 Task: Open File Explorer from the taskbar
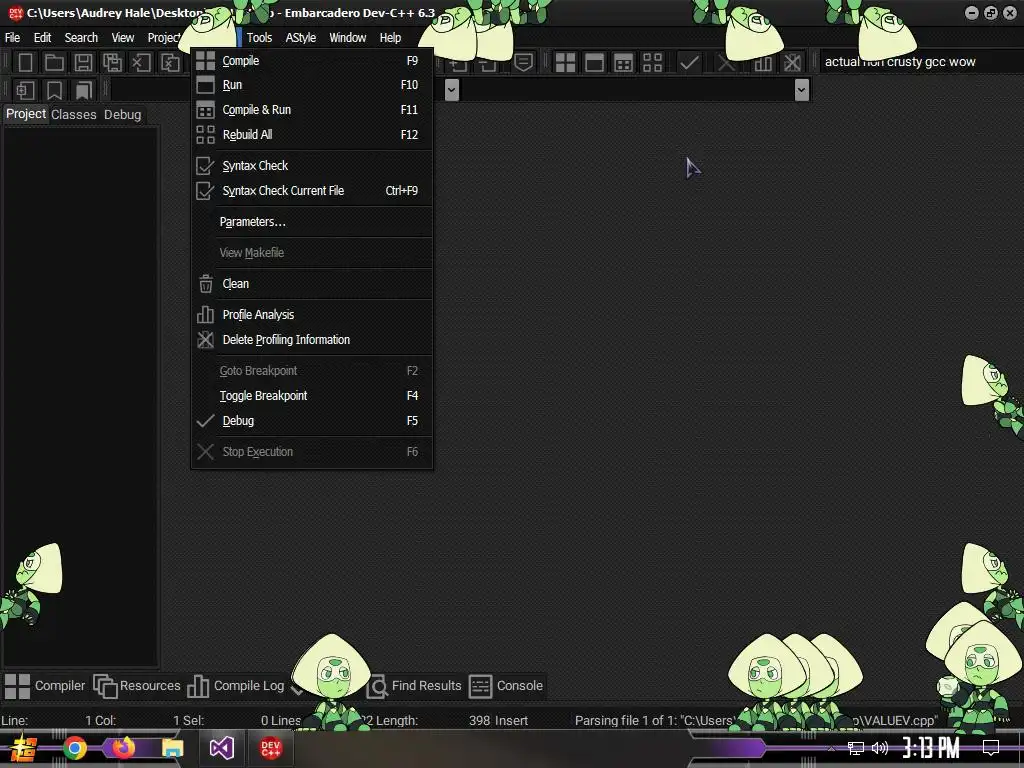click(x=172, y=748)
